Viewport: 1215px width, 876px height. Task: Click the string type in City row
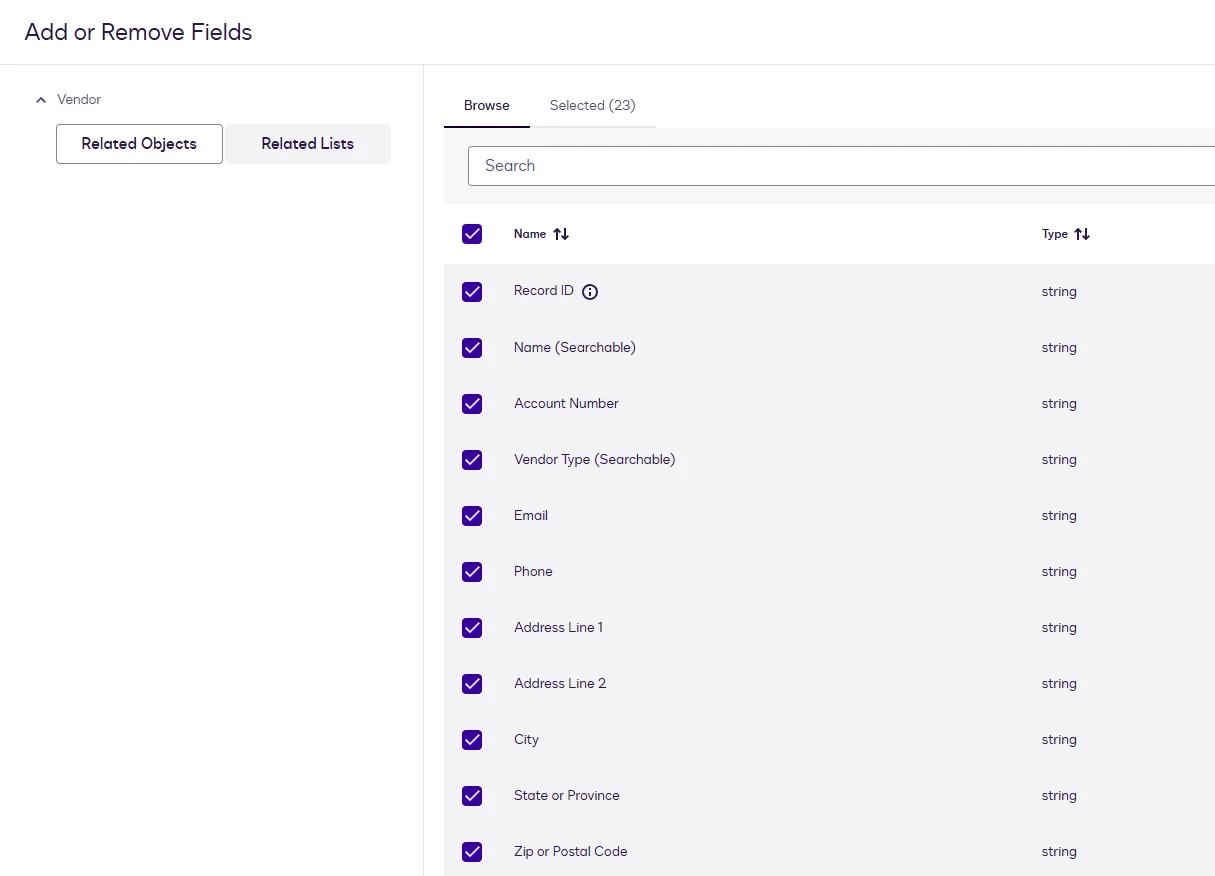click(1059, 740)
